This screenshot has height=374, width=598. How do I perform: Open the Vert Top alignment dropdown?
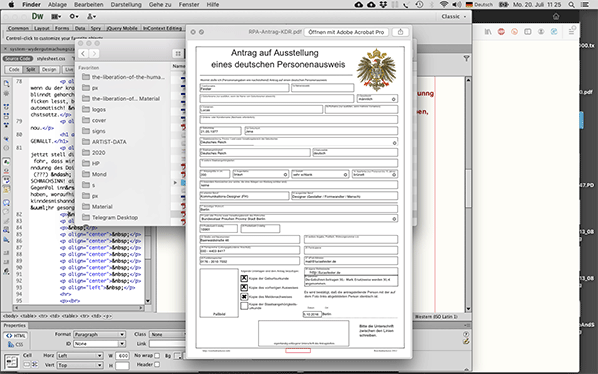80,365
